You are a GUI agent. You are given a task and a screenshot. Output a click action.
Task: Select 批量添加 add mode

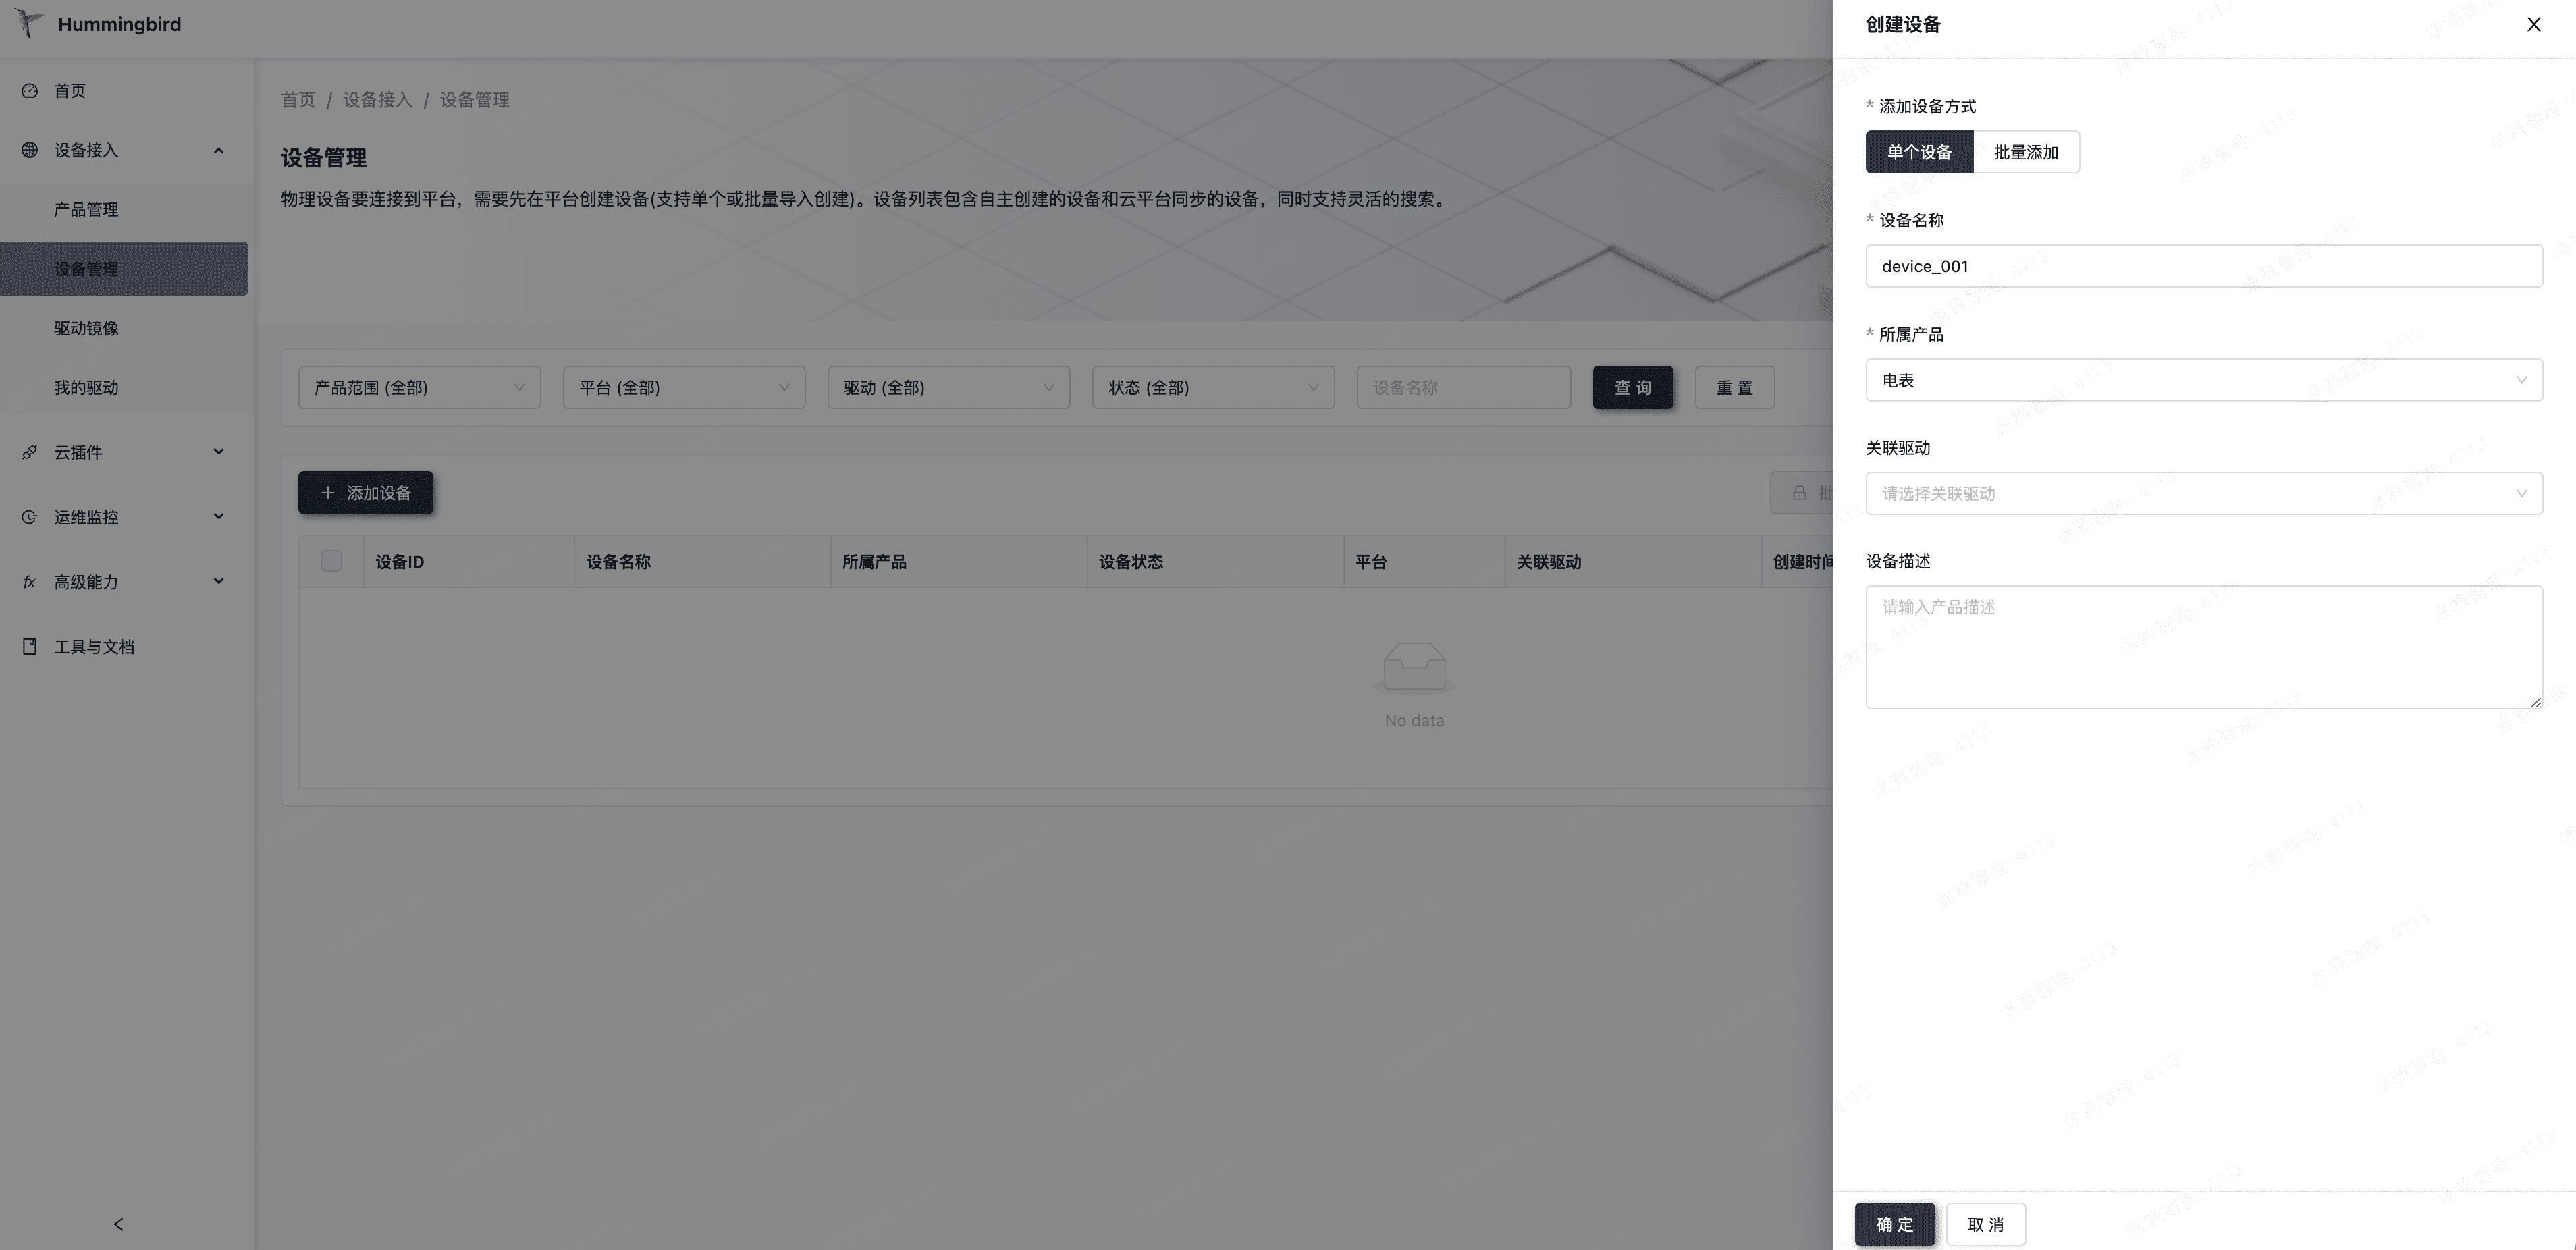coord(2026,152)
